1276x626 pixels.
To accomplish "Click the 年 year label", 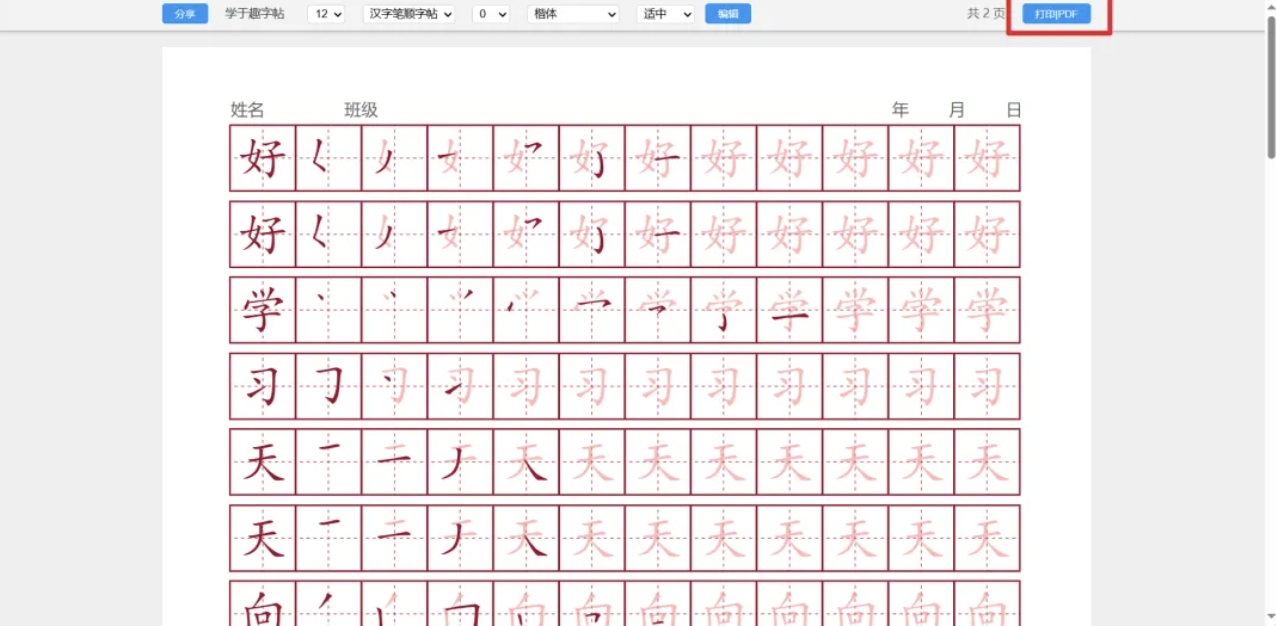I will point(900,110).
